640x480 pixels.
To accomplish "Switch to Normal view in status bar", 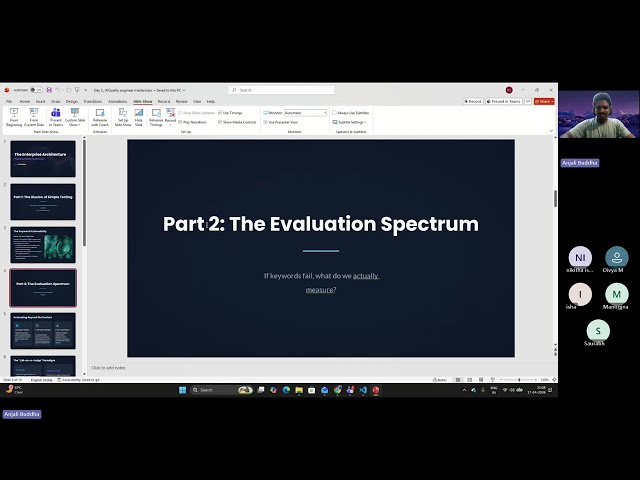I will point(458,380).
